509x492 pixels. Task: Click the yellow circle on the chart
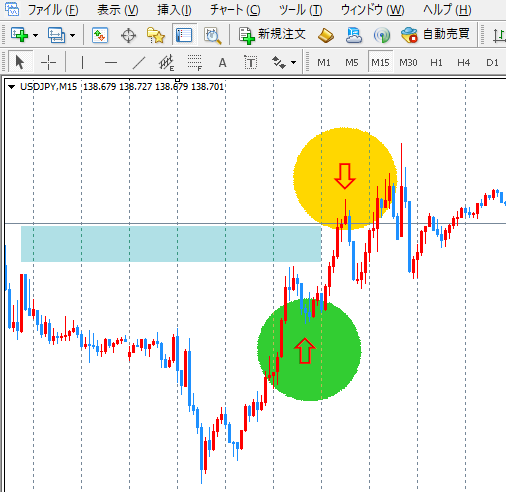(x=345, y=178)
